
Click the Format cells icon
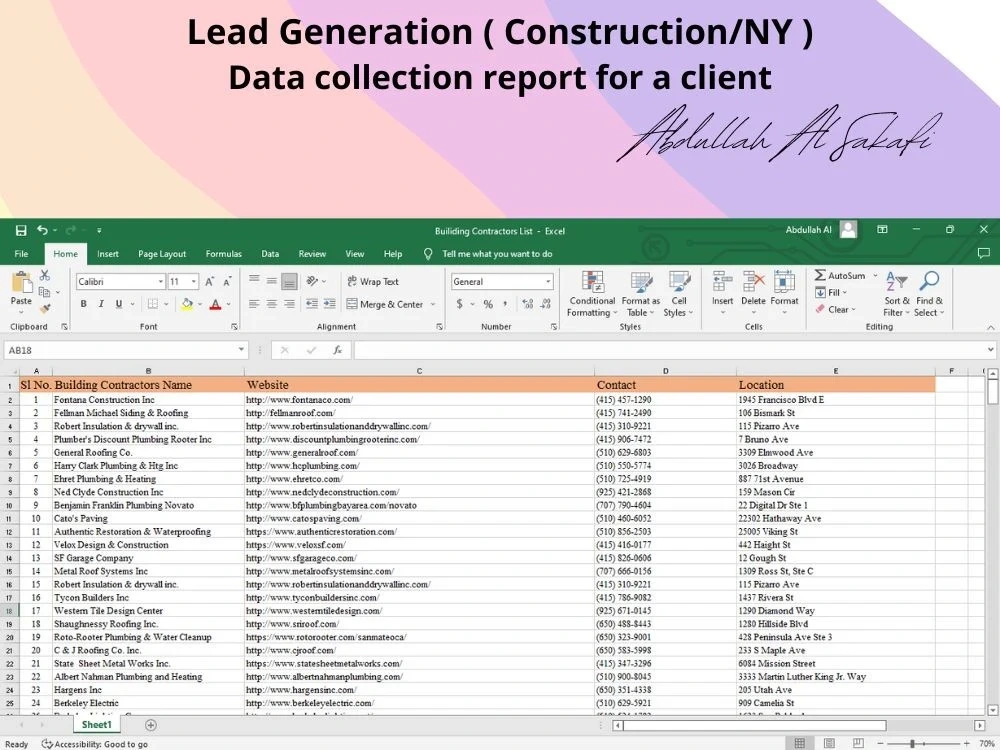point(784,281)
